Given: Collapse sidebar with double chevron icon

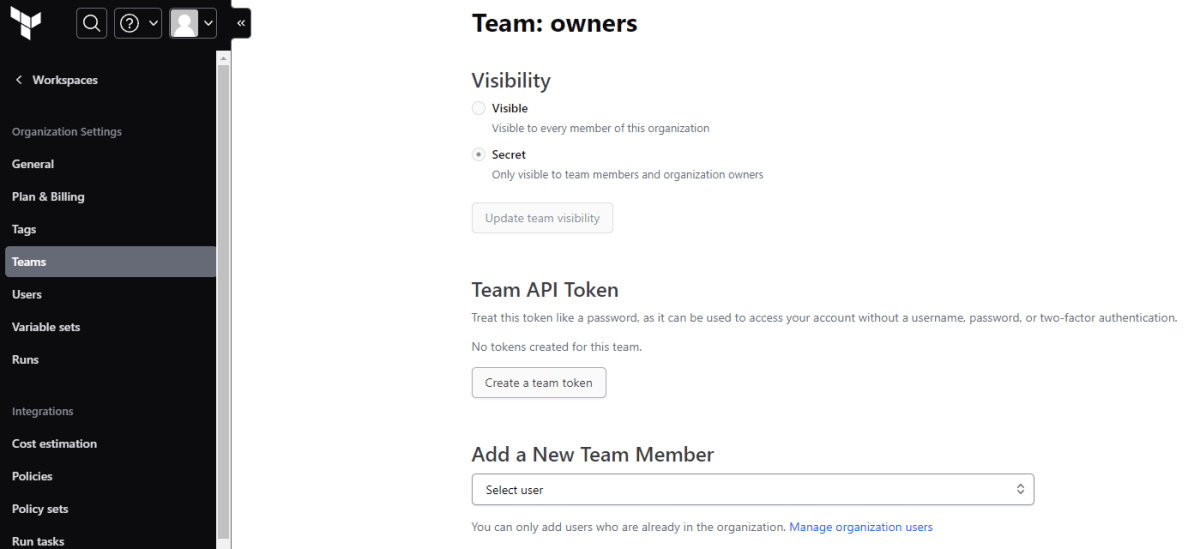Looking at the screenshot, I should [241, 23].
